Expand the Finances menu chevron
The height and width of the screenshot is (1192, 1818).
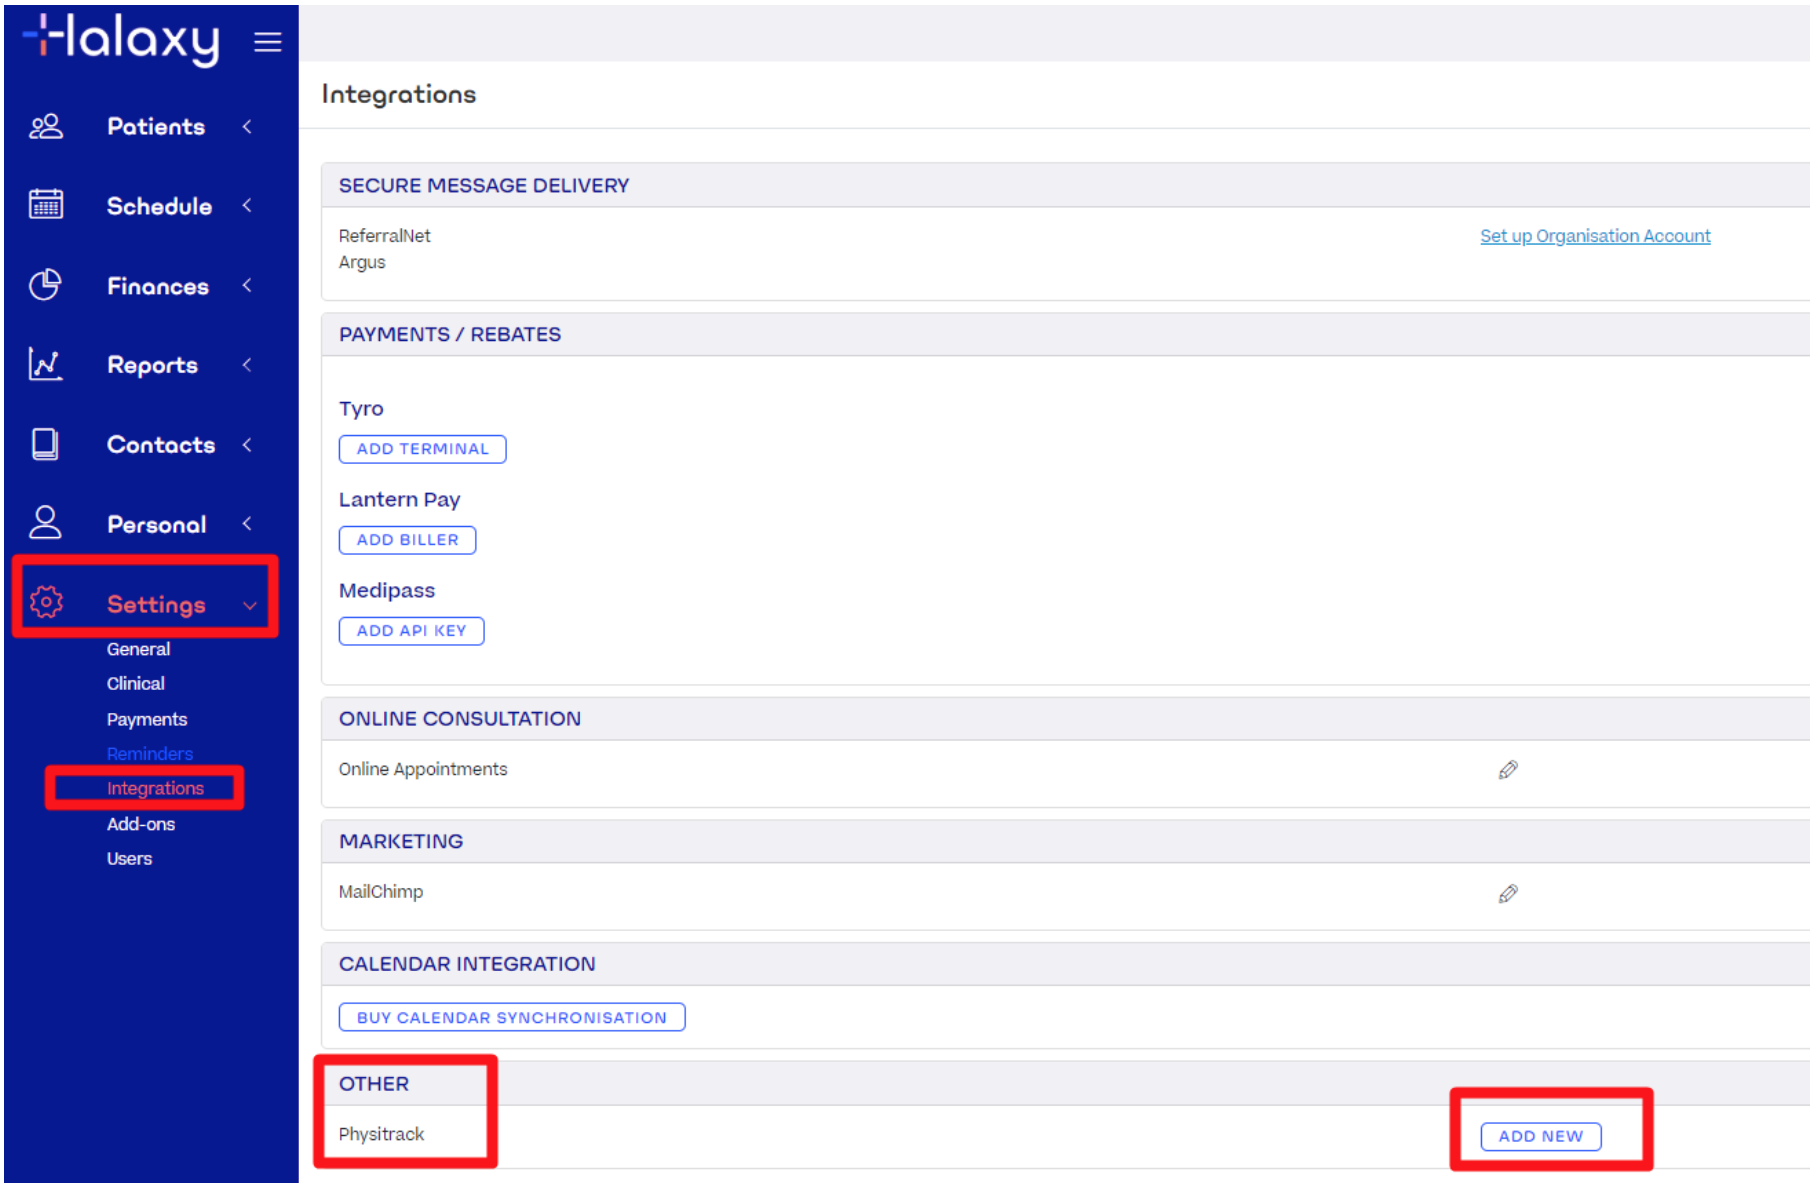pos(247,285)
